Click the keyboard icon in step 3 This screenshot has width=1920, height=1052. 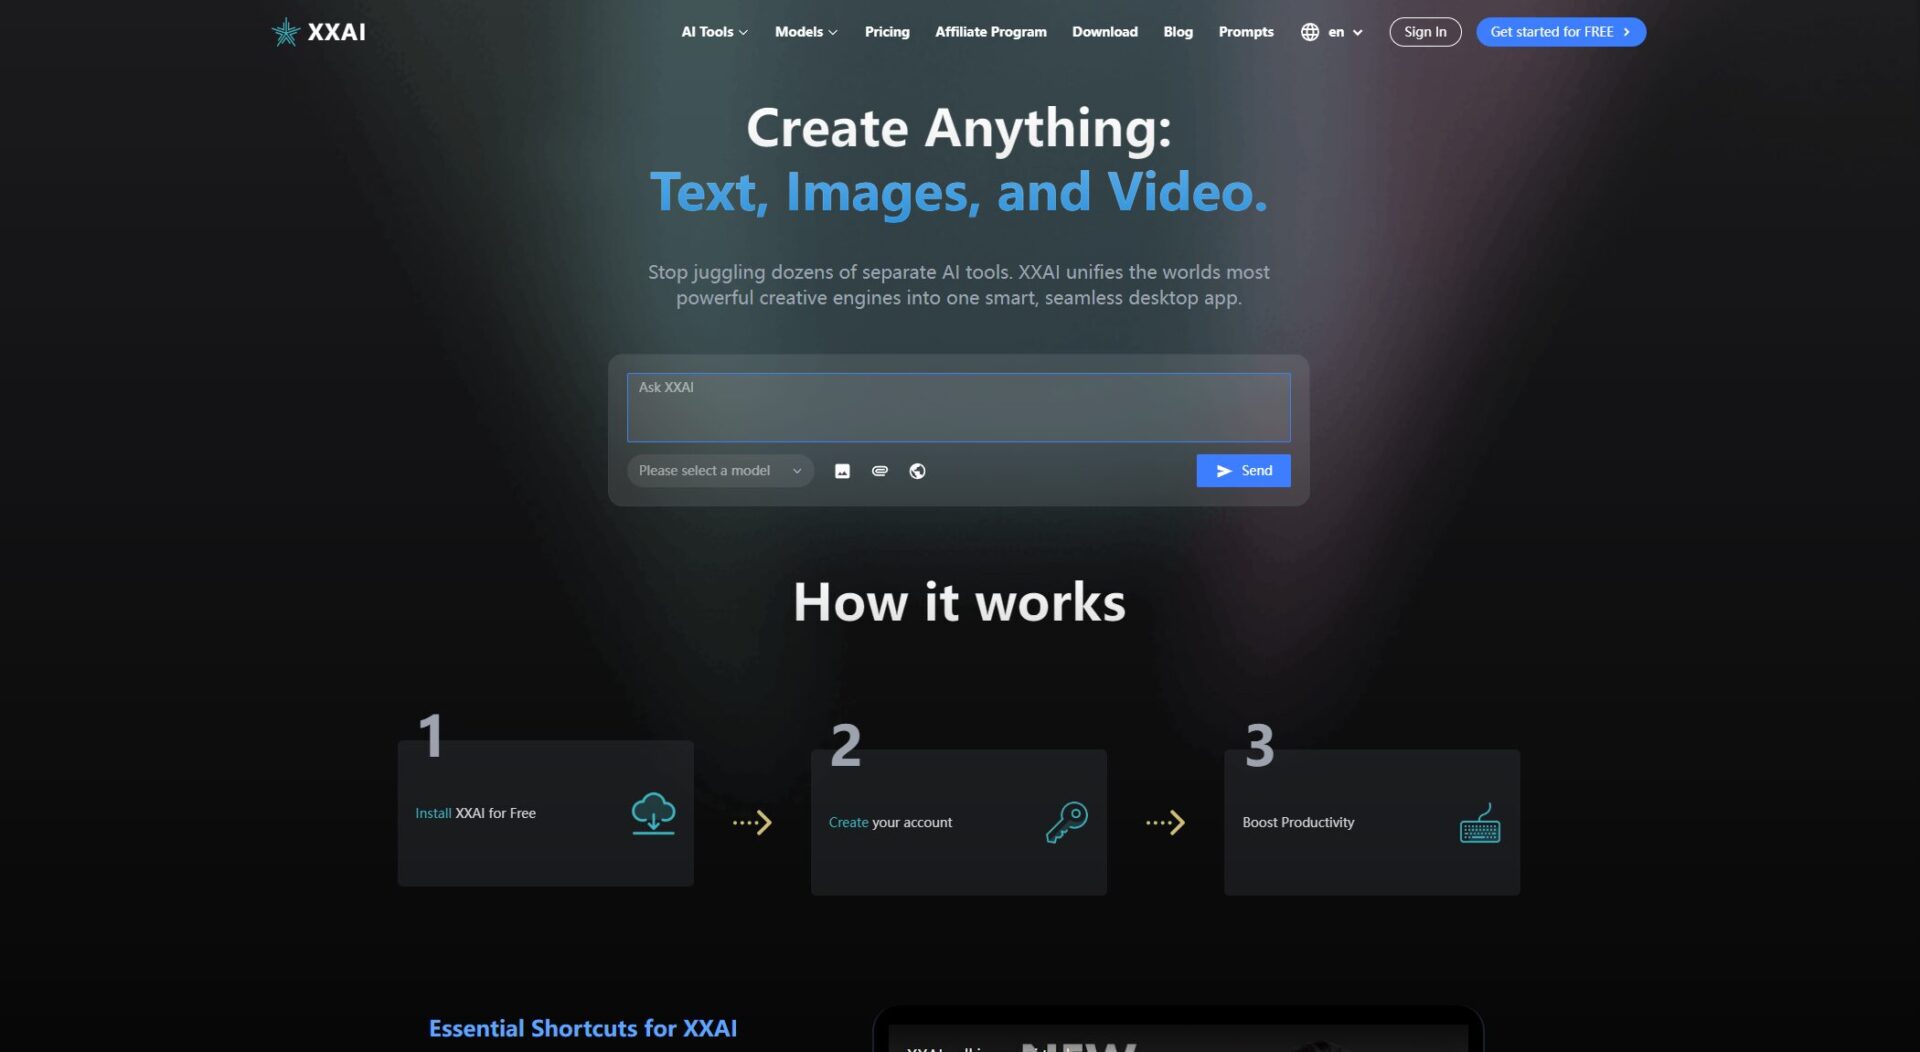point(1479,824)
